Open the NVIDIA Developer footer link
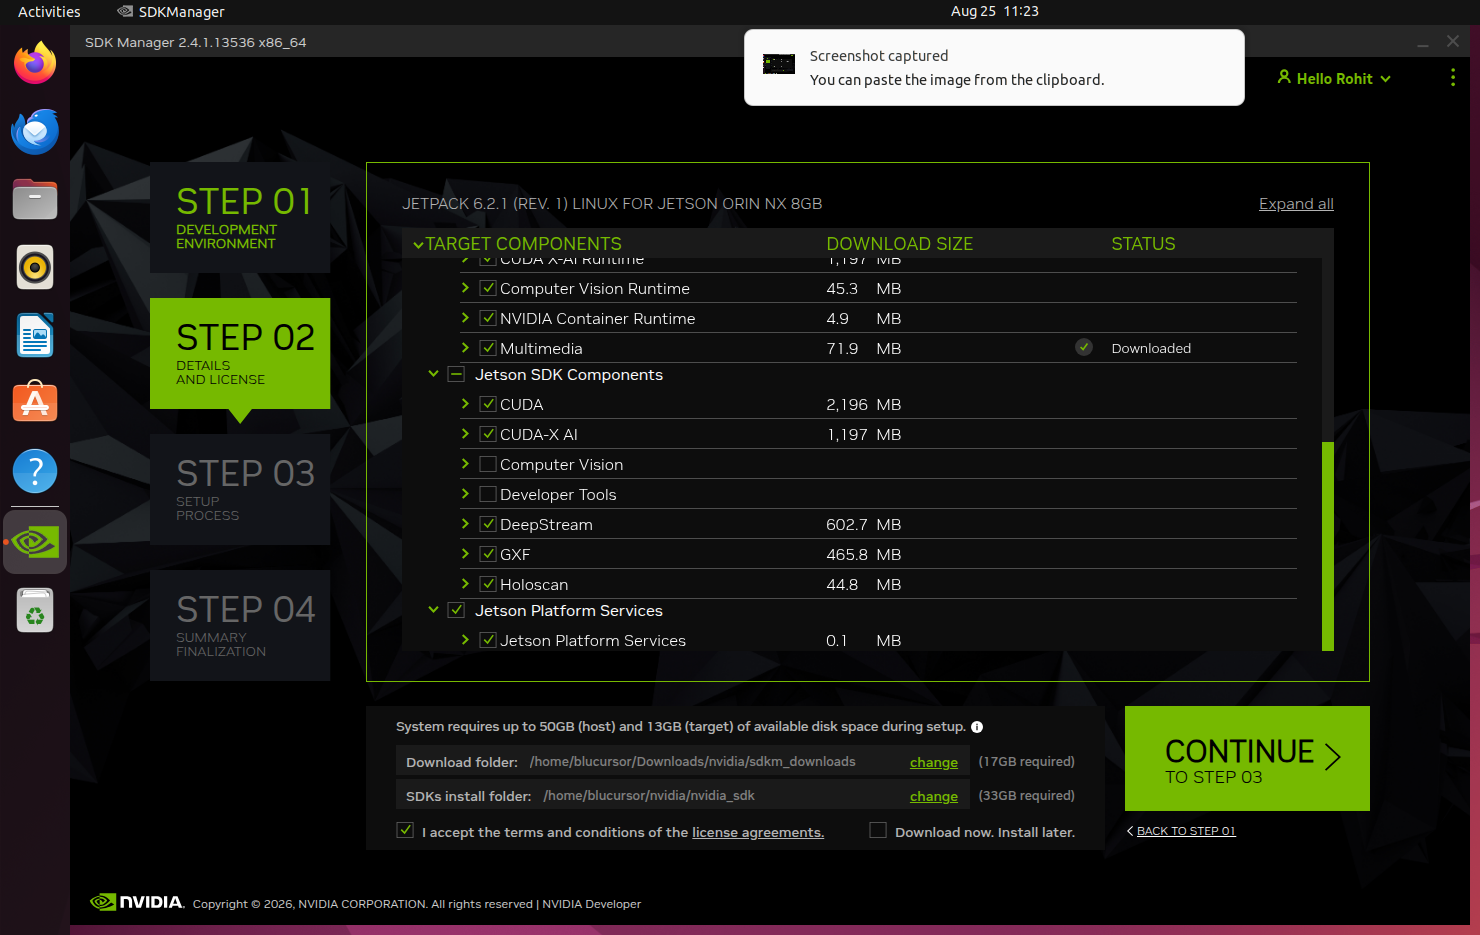 tap(592, 904)
